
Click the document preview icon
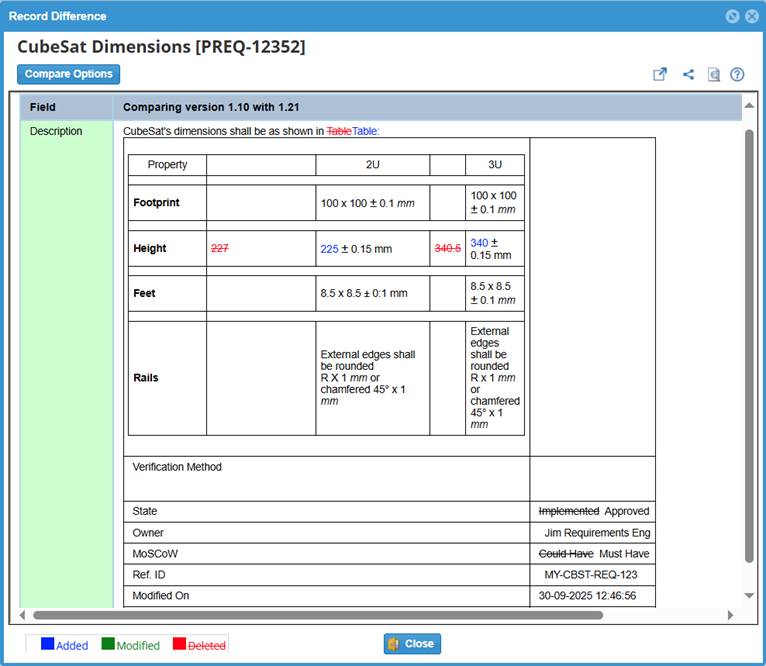714,74
